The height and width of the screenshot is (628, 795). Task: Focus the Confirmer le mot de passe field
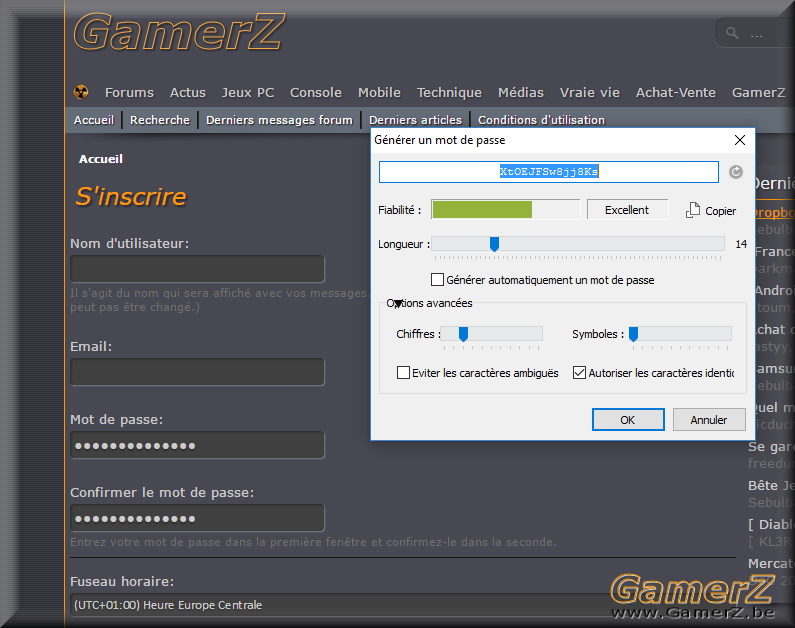click(197, 518)
